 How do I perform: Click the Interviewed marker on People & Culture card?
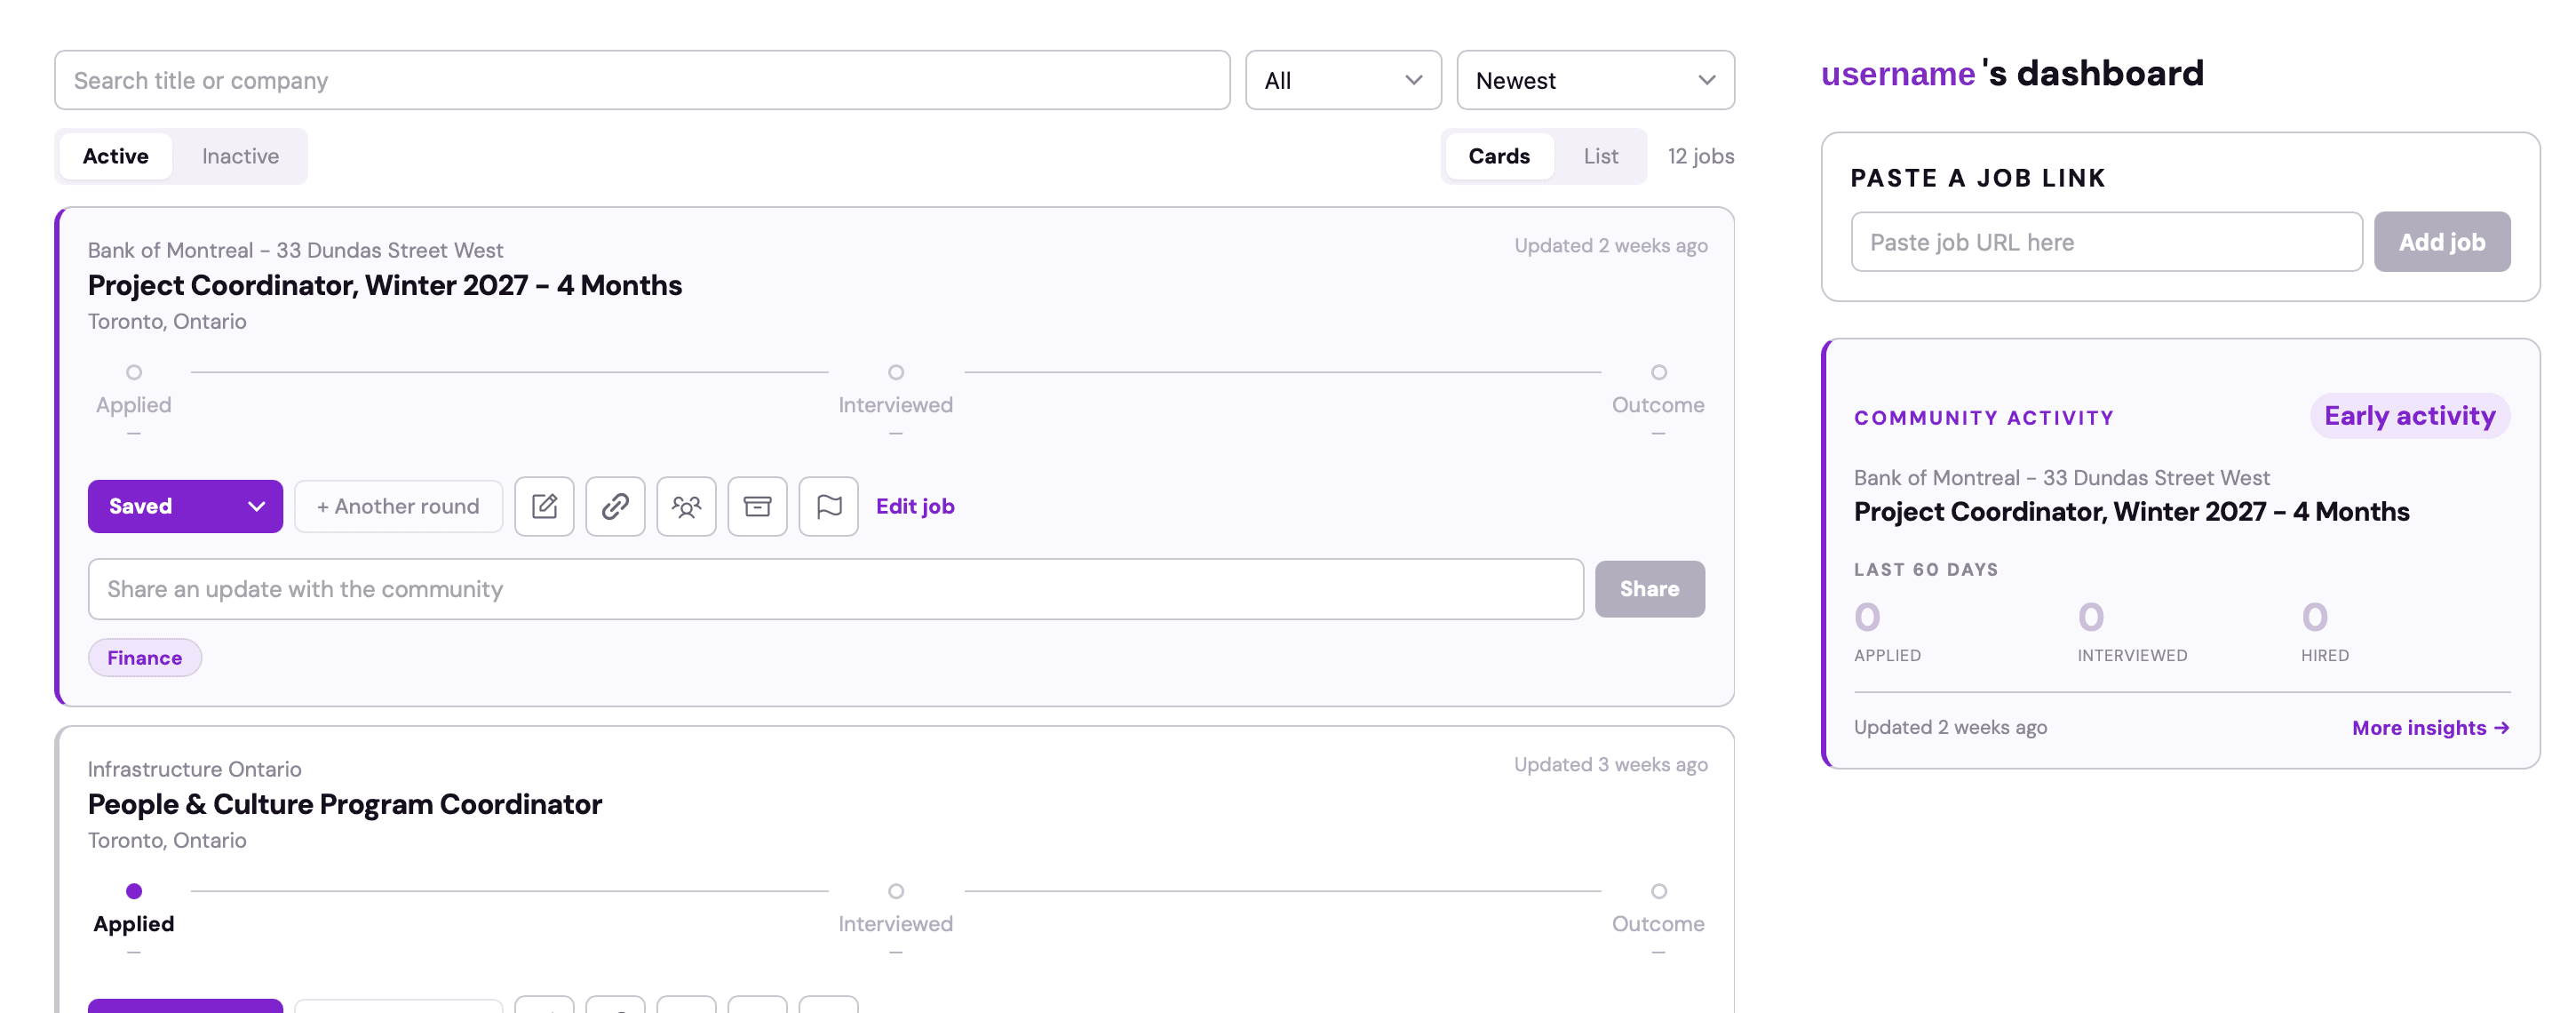point(896,891)
